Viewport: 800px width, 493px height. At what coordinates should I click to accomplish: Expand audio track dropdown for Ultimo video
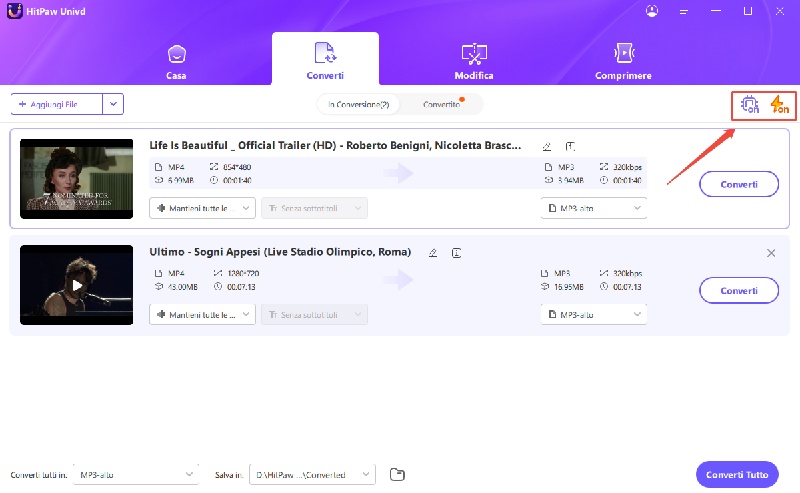coord(202,314)
